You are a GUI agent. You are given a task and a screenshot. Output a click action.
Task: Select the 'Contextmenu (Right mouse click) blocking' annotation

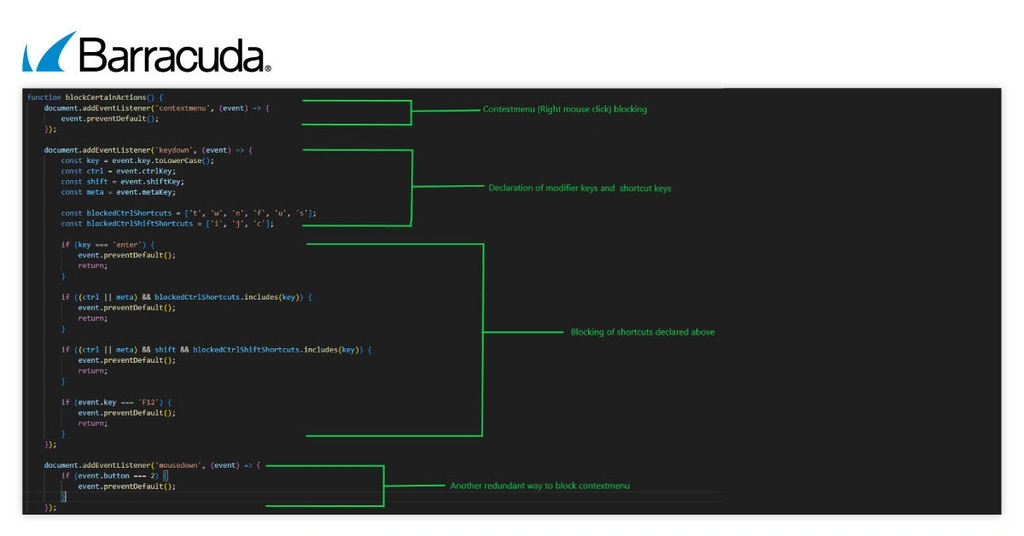point(564,109)
